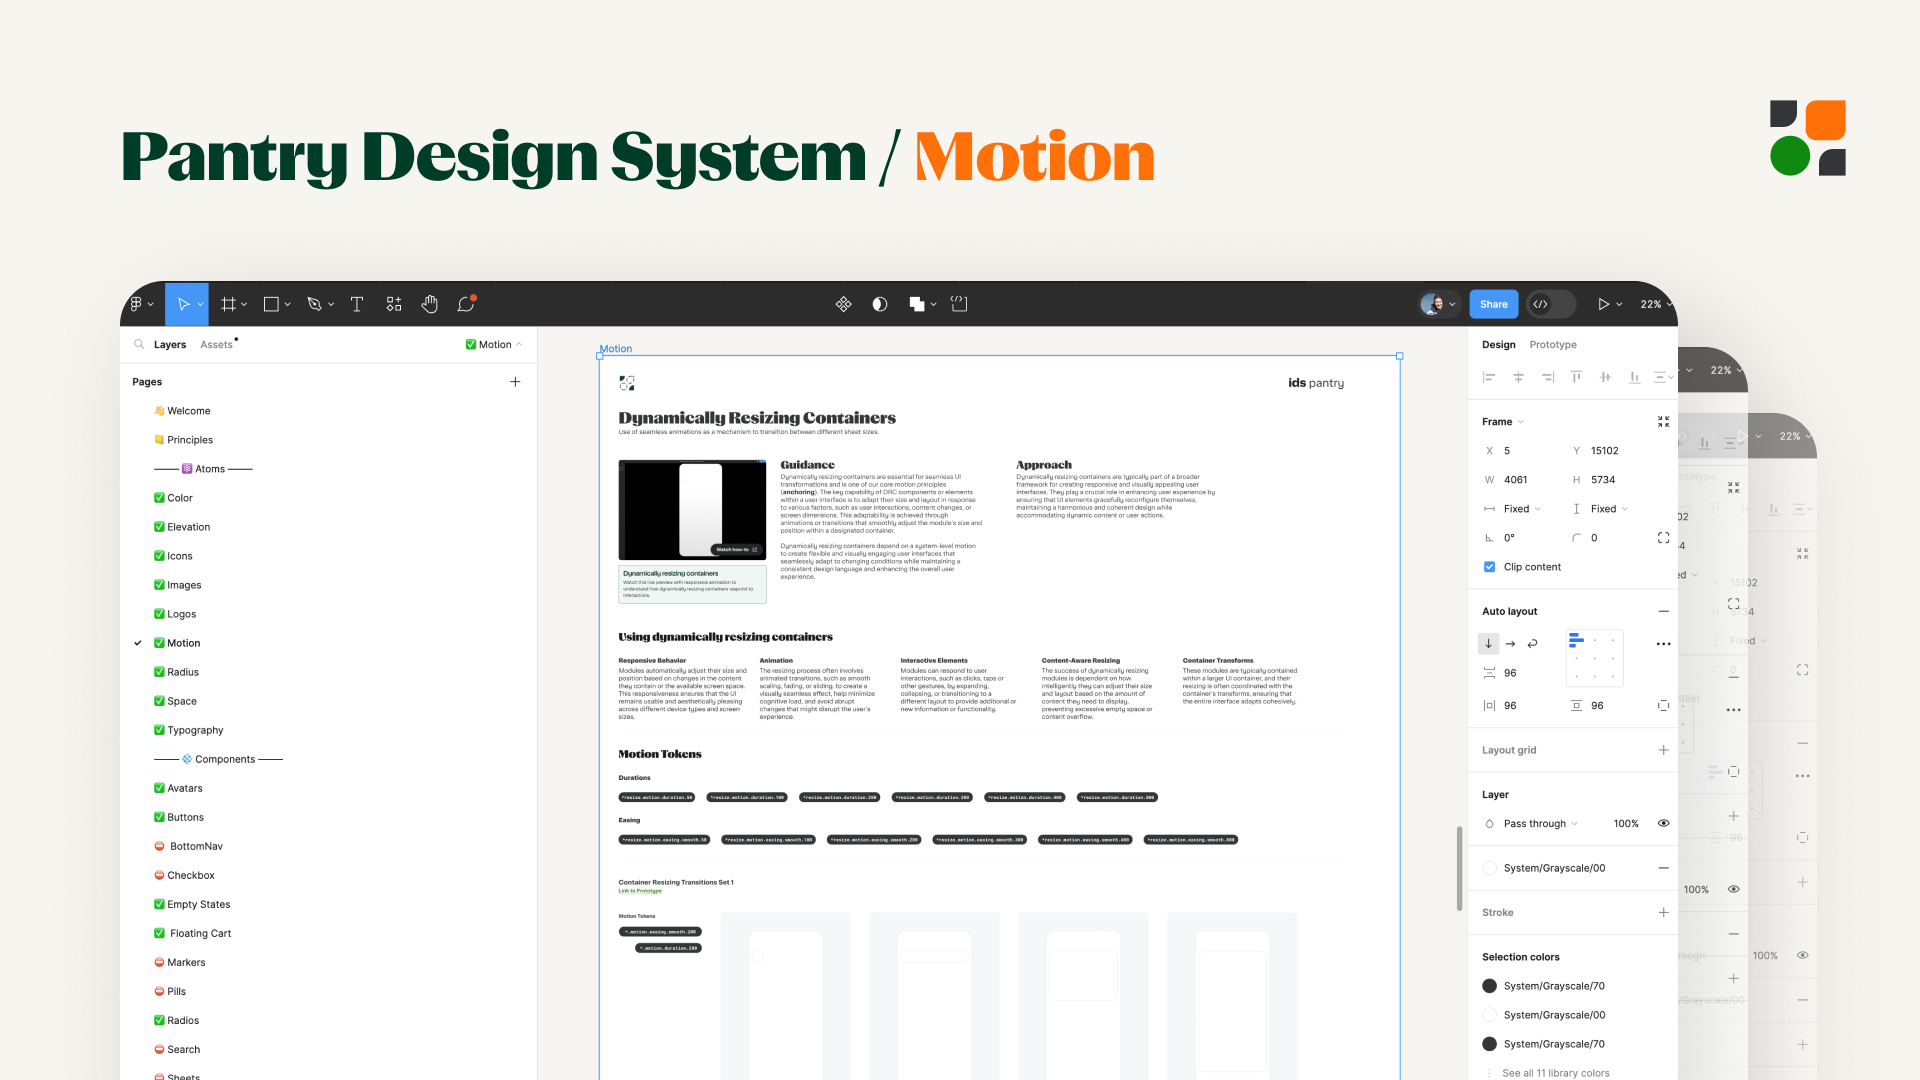Click System/Grayscale/00 selection color swatch
The image size is (1920, 1080).
click(1489, 1015)
